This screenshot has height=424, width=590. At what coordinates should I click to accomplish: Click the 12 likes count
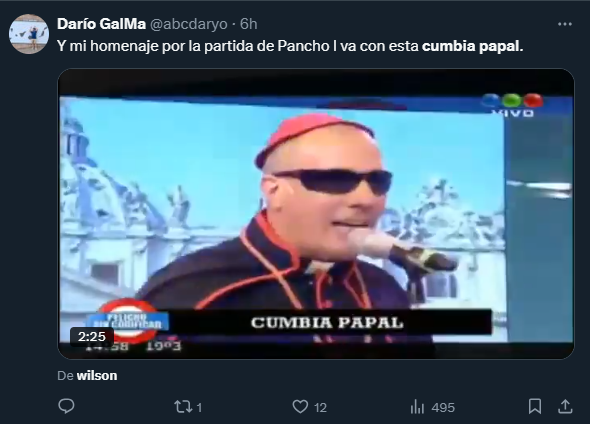tap(320, 407)
